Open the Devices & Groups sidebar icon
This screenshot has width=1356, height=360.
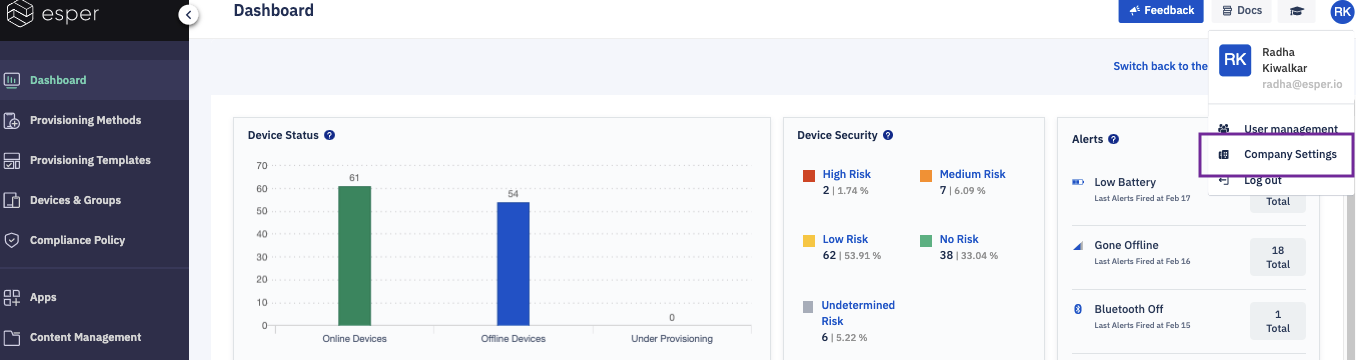pyautogui.click(x=12, y=201)
